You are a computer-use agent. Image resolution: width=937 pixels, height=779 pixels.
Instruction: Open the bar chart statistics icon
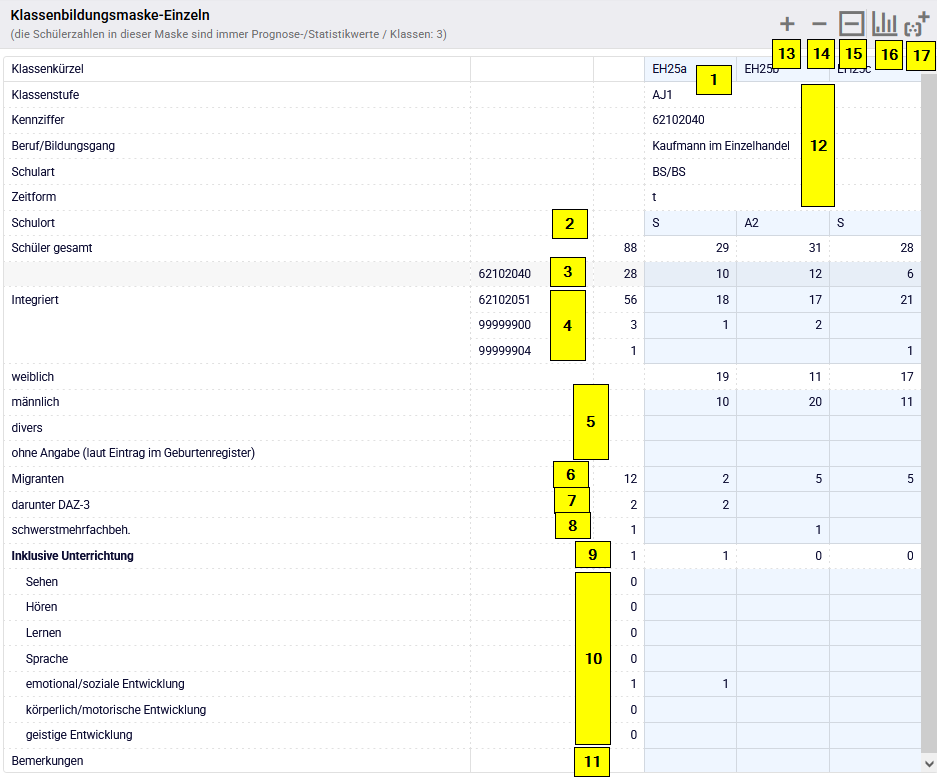coord(885,24)
